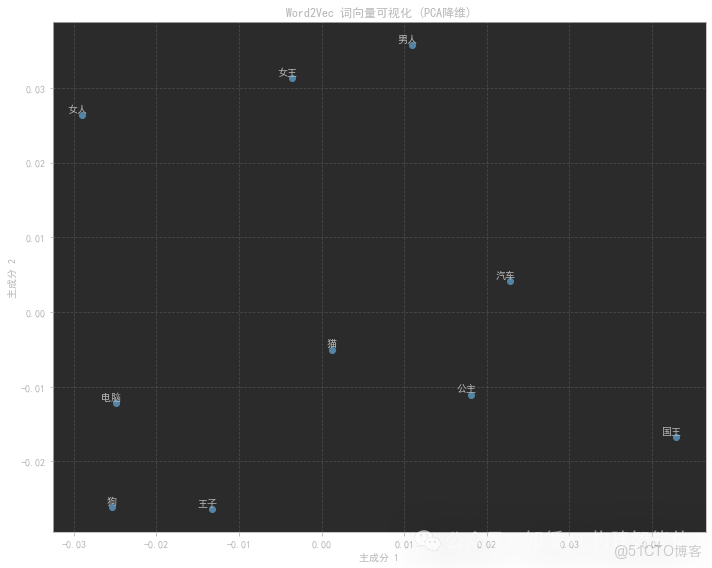The width and height of the screenshot is (712, 568).
Task: Click the data point labeled 男人
Action: coord(412,45)
